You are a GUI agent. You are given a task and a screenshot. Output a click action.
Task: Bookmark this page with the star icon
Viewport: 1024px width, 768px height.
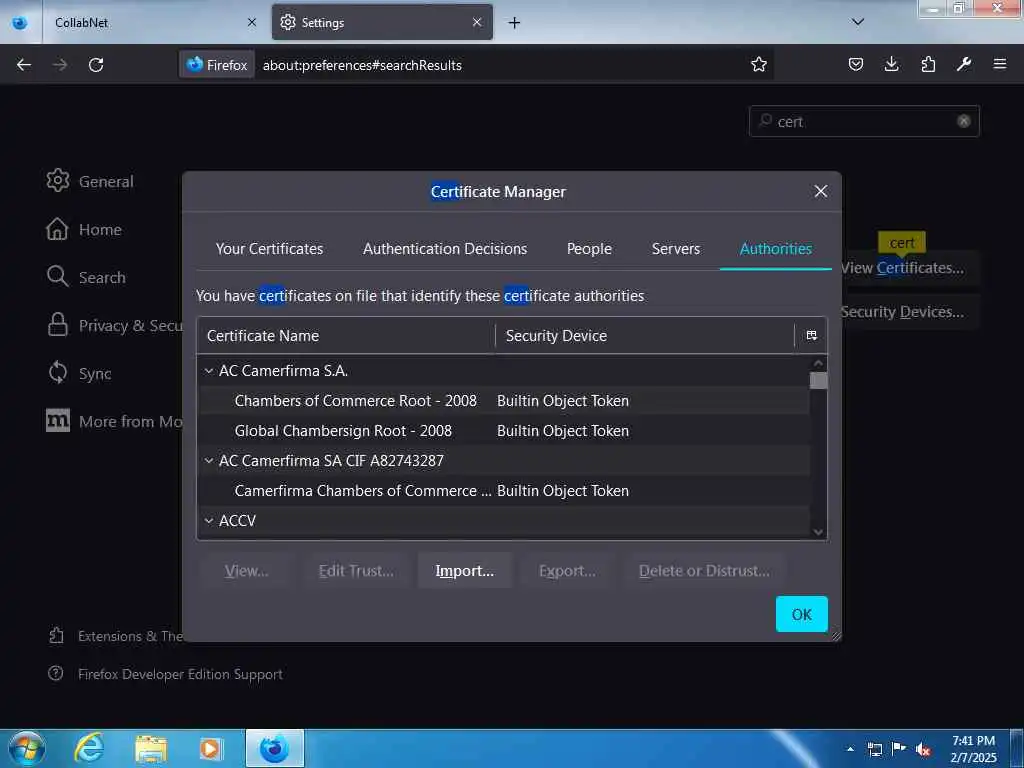[x=758, y=65]
